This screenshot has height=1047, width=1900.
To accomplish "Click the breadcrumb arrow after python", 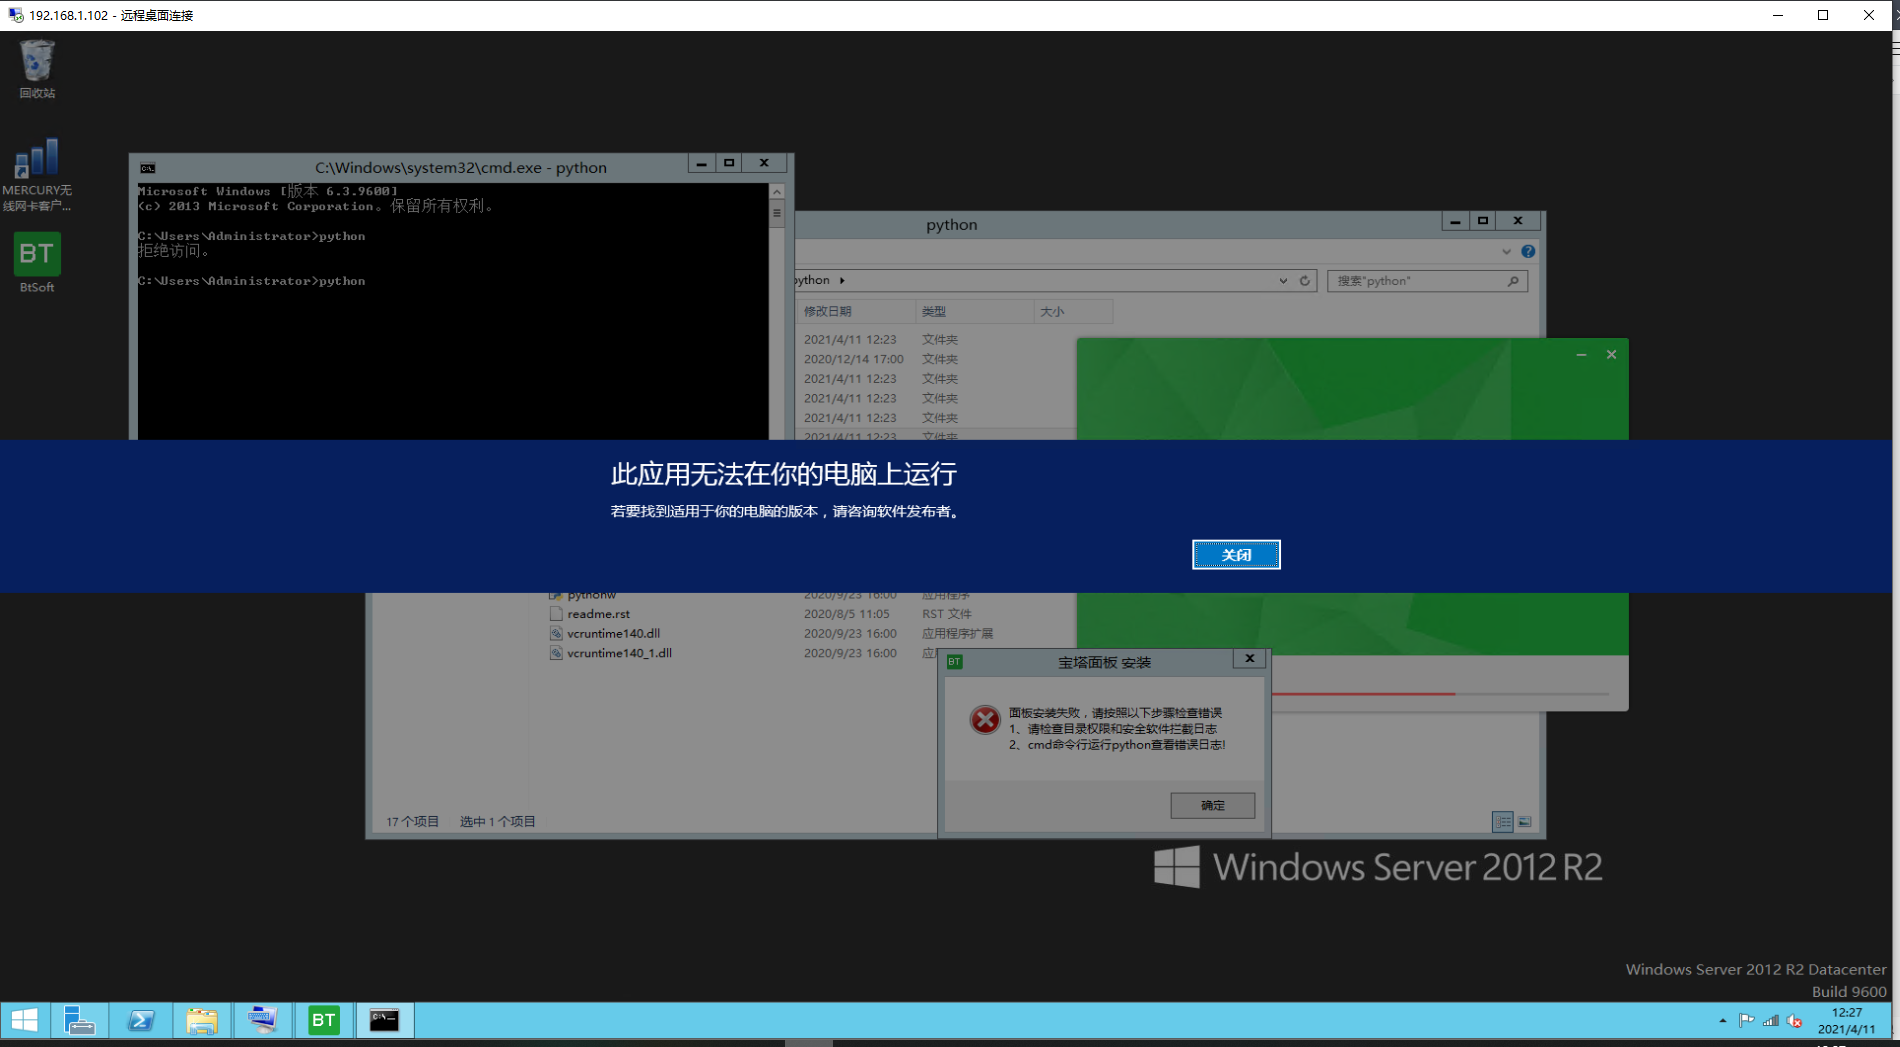I will pos(842,281).
